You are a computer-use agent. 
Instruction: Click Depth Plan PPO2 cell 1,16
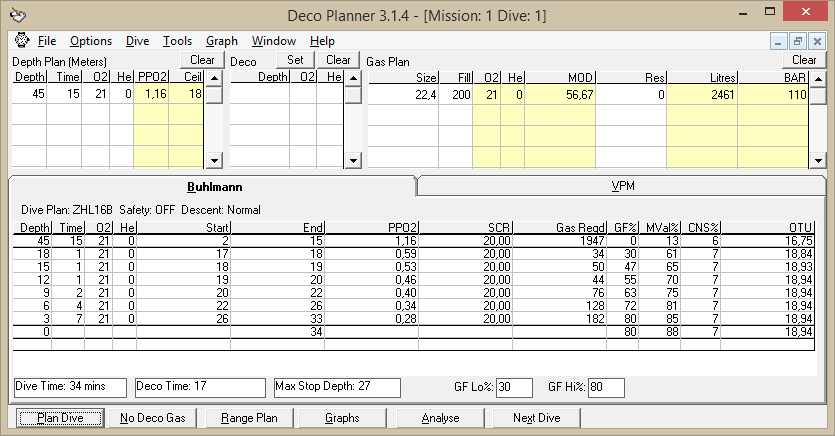151,94
